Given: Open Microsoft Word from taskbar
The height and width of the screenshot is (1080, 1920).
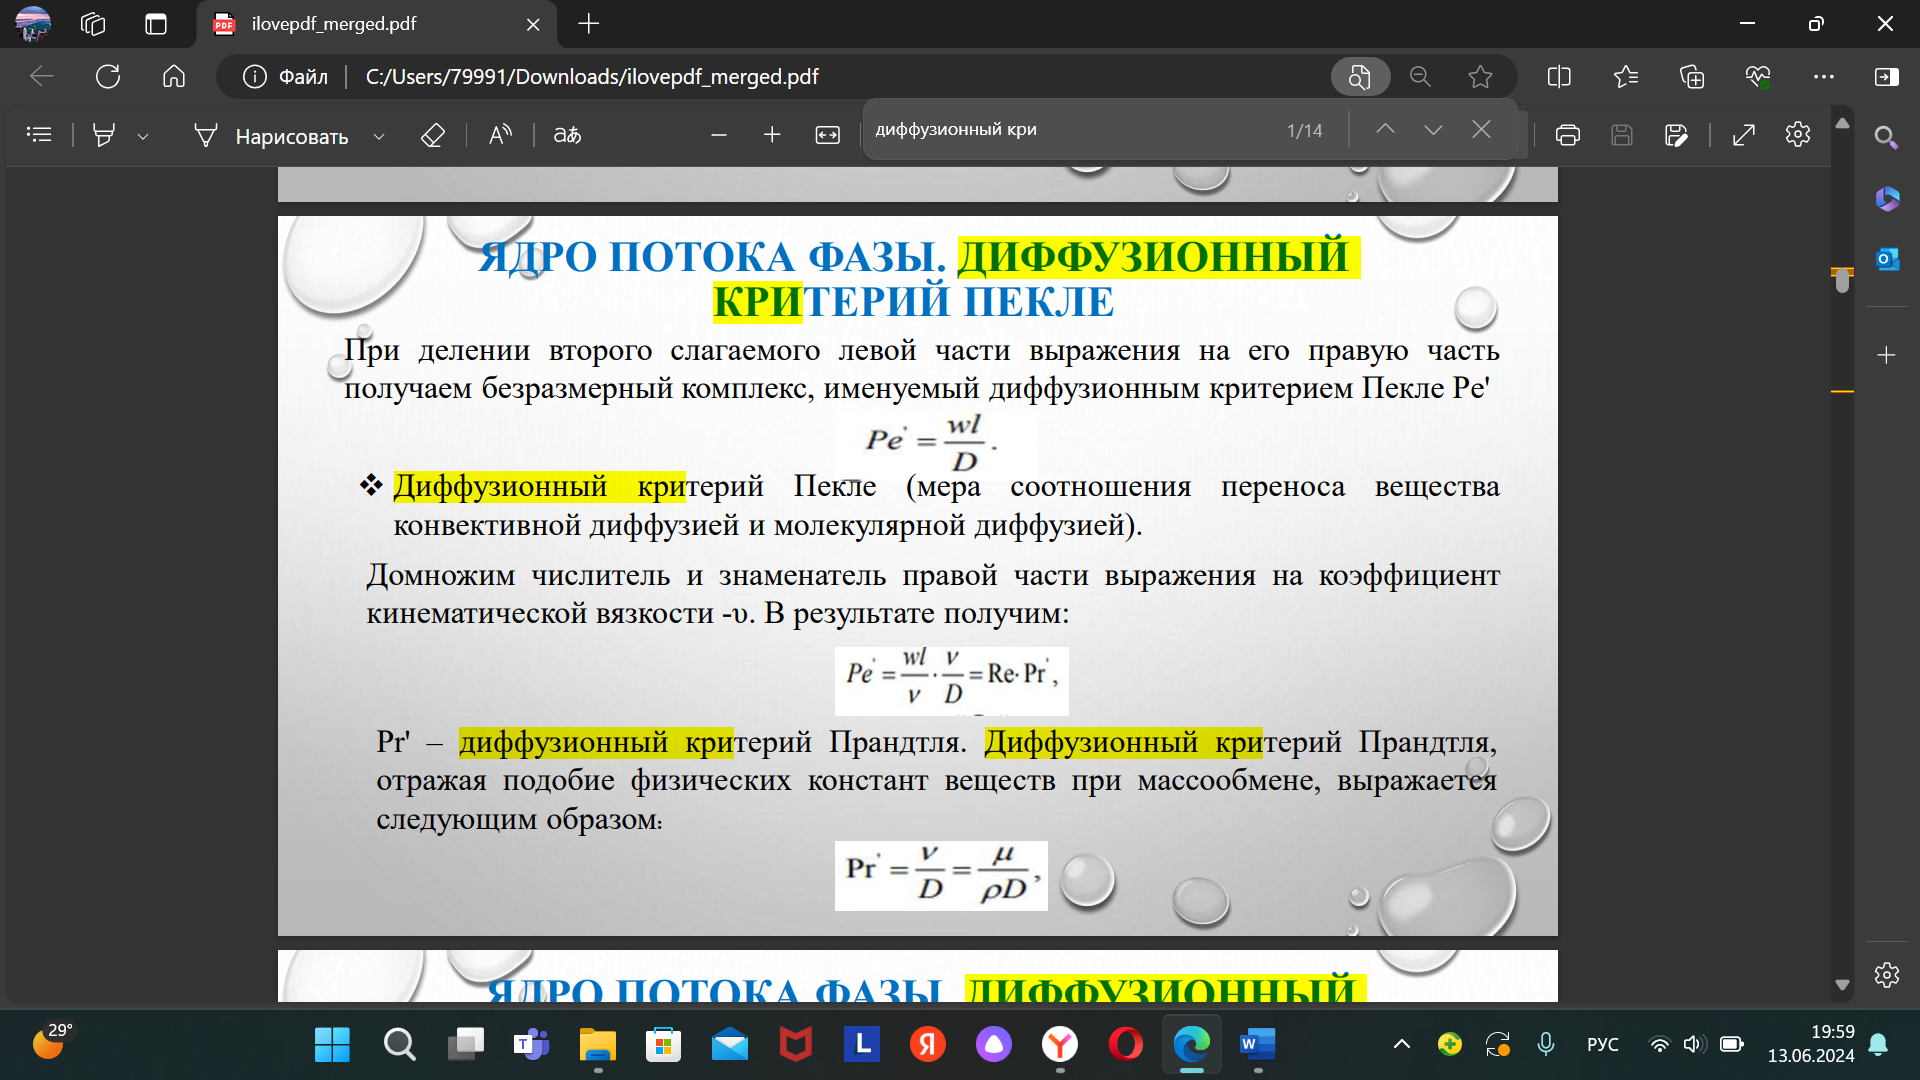Looking at the screenshot, I should point(1257,1045).
